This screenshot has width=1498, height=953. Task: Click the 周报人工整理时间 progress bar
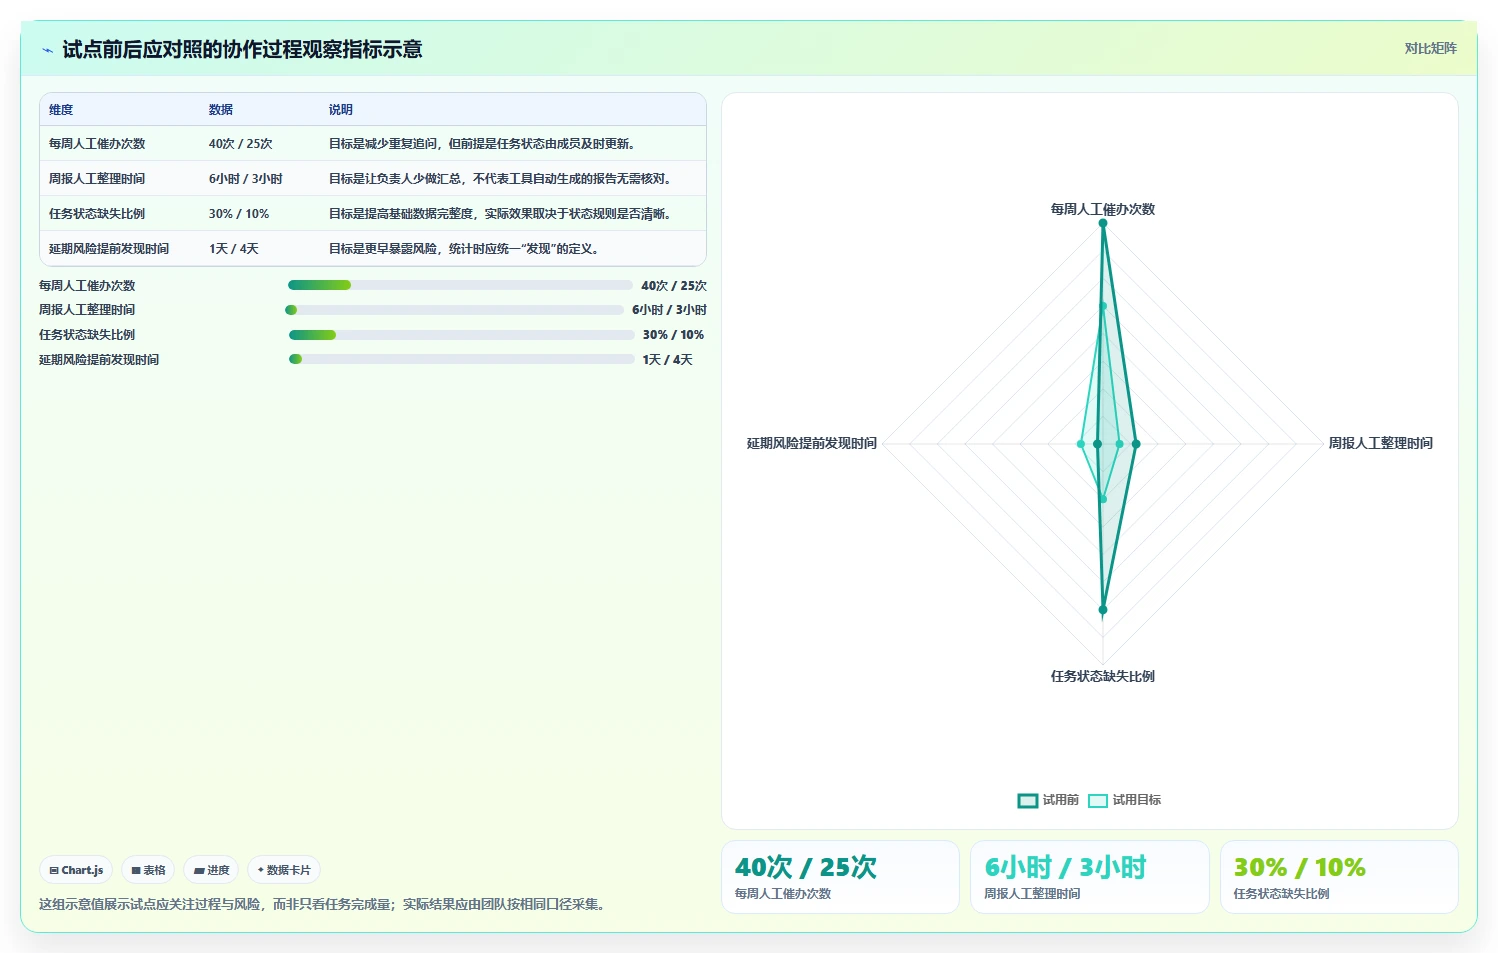(454, 310)
